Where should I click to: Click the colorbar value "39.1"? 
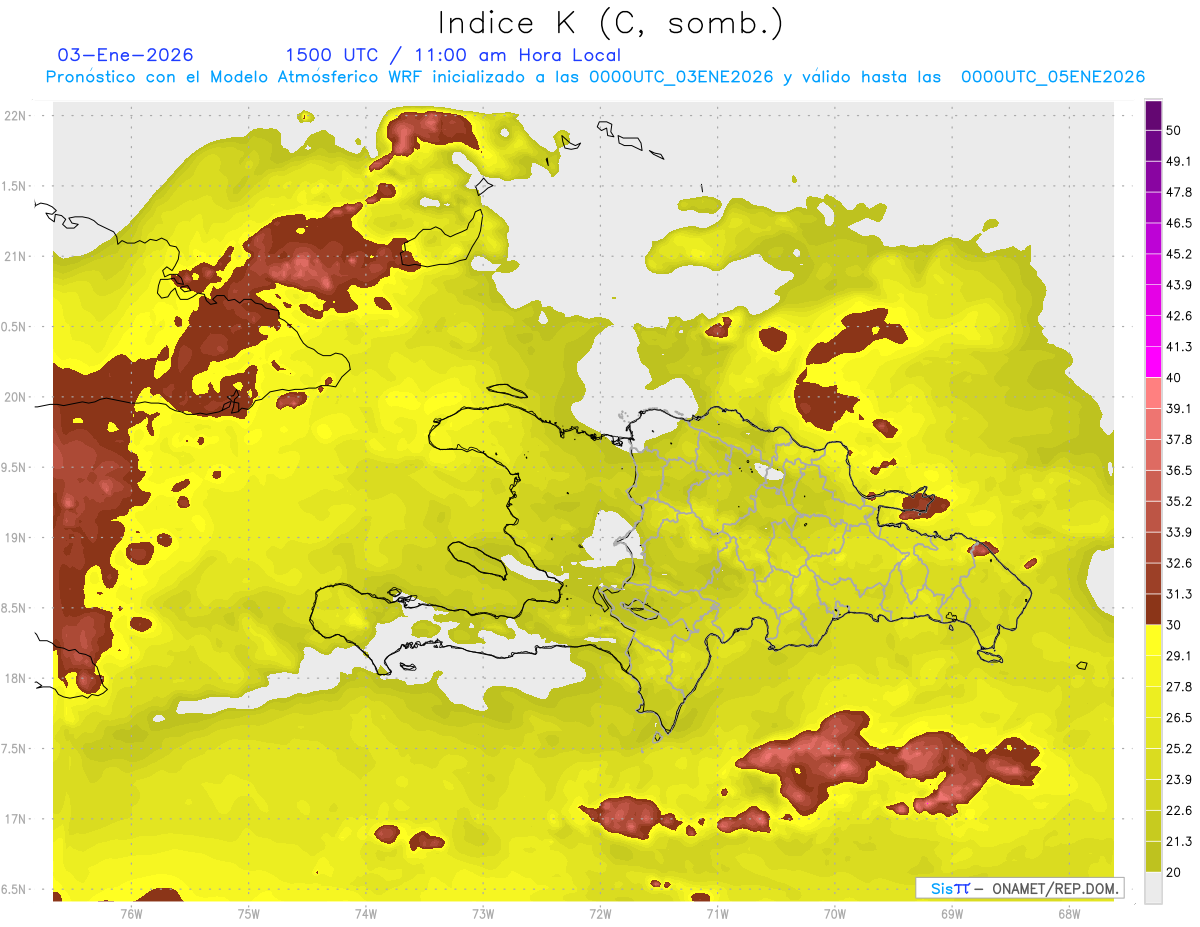click(x=1179, y=408)
